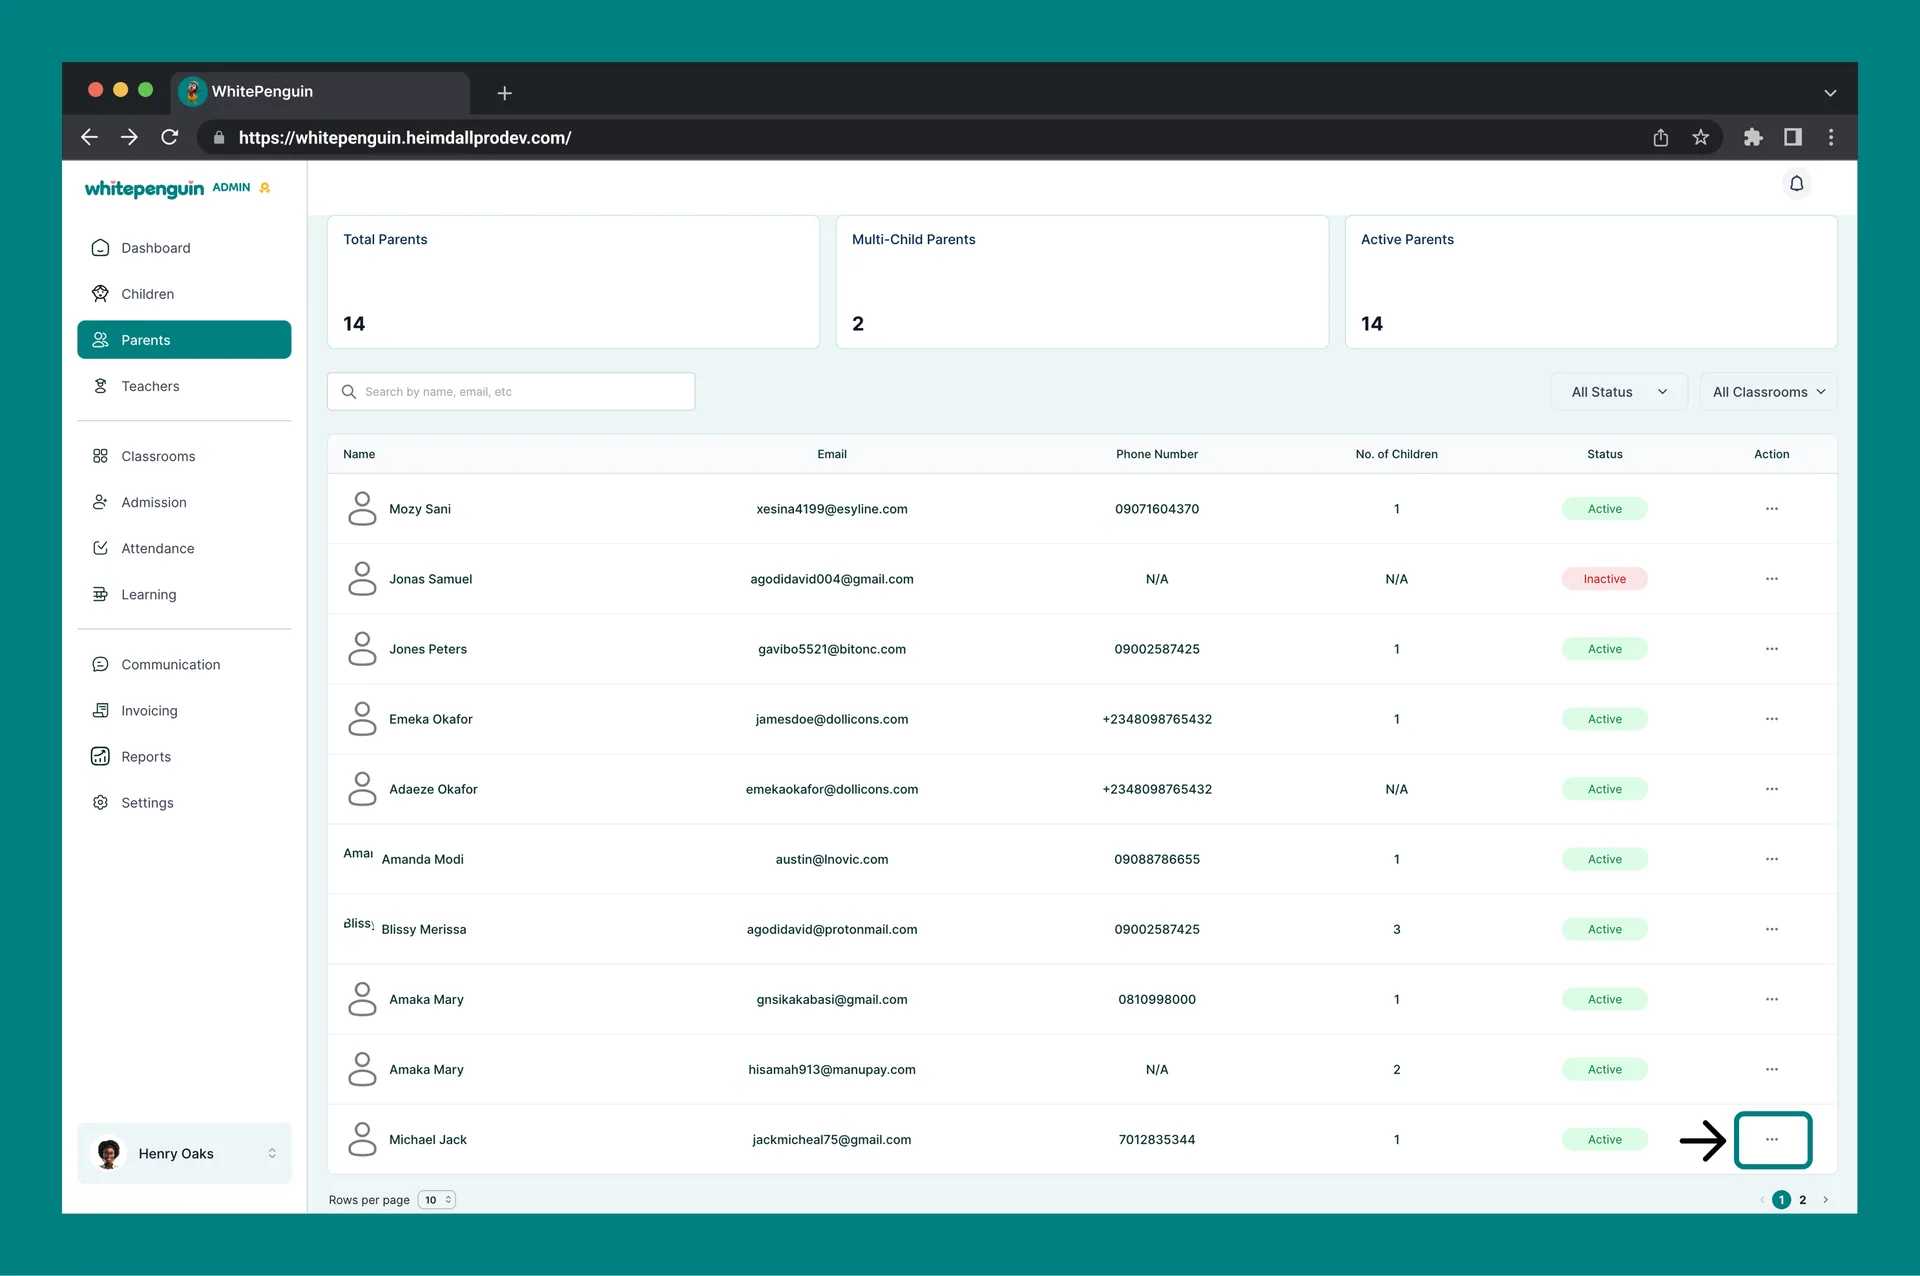Click the Active Parents card
Image resolution: width=1920 pixels, height=1276 pixels.
(1591, 282)
